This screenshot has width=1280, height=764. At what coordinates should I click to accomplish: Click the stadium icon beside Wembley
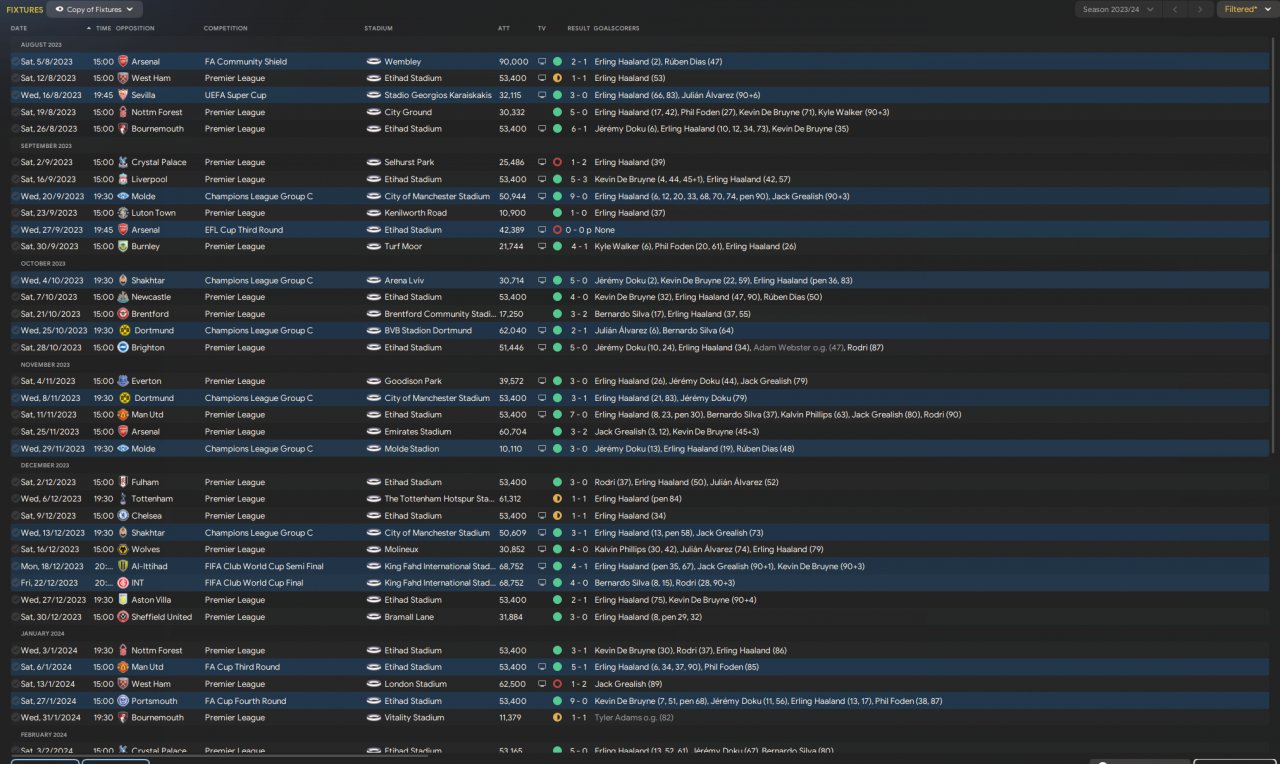point(374,62)
